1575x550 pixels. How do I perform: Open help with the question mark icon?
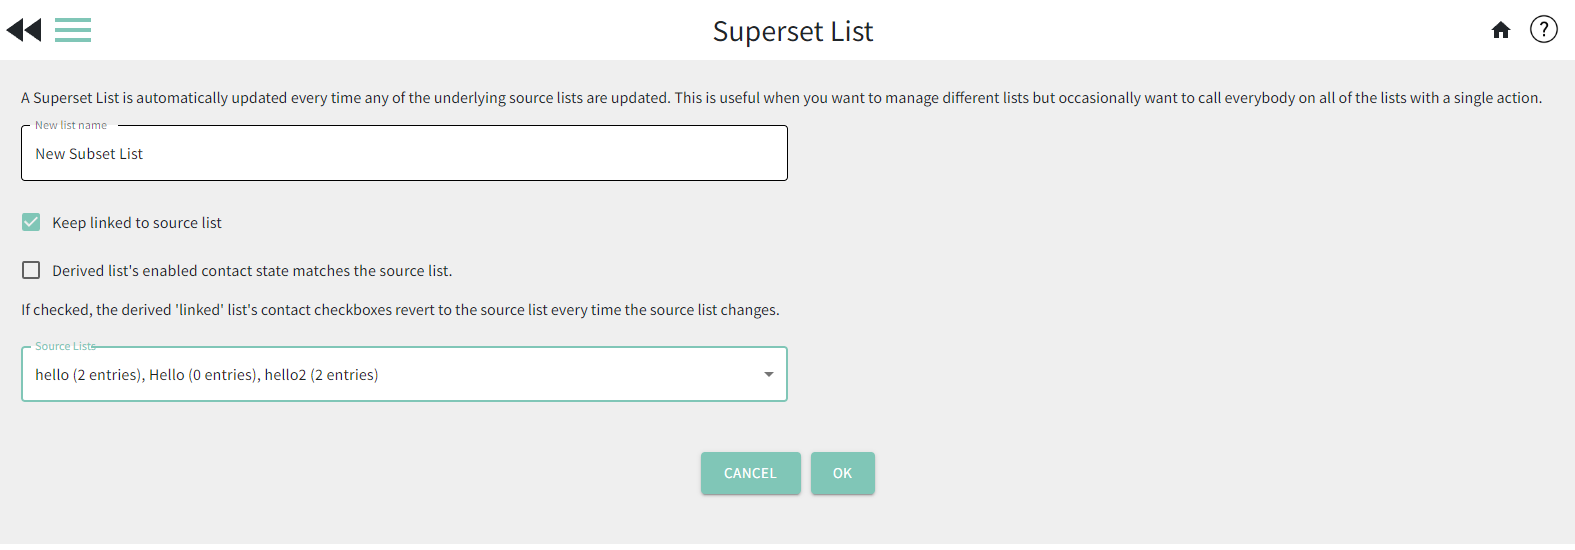1543,30
